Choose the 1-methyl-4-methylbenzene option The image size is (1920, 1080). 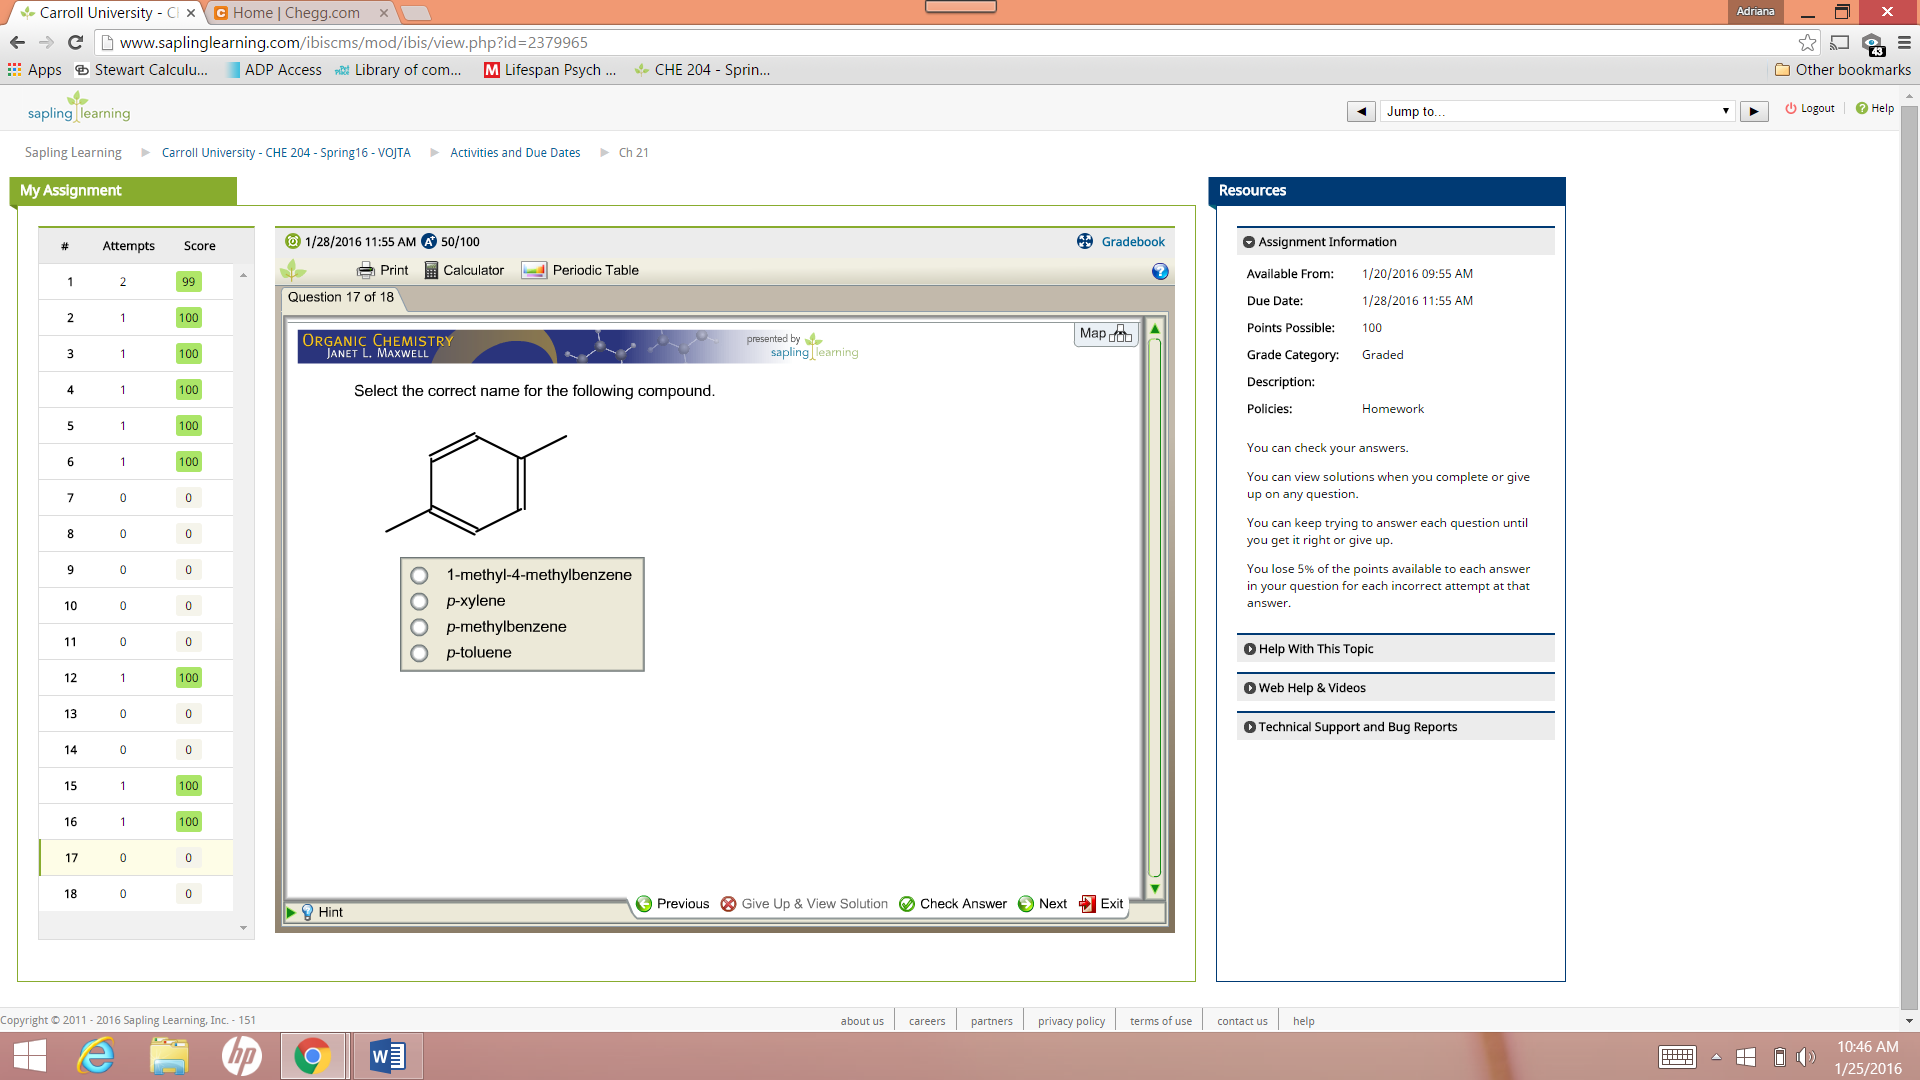(x=419, y=575)
